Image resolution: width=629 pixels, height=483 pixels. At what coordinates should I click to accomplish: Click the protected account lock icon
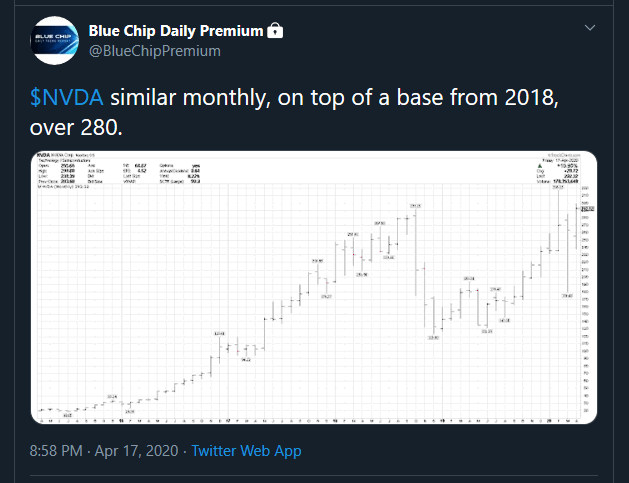pyautogui.click(x=275, y=30)
